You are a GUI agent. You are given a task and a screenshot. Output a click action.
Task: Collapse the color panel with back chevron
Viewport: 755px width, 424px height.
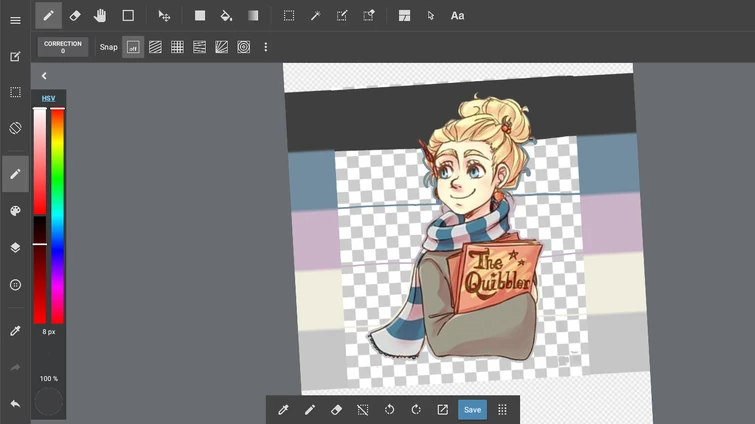(x=44, y=76)
